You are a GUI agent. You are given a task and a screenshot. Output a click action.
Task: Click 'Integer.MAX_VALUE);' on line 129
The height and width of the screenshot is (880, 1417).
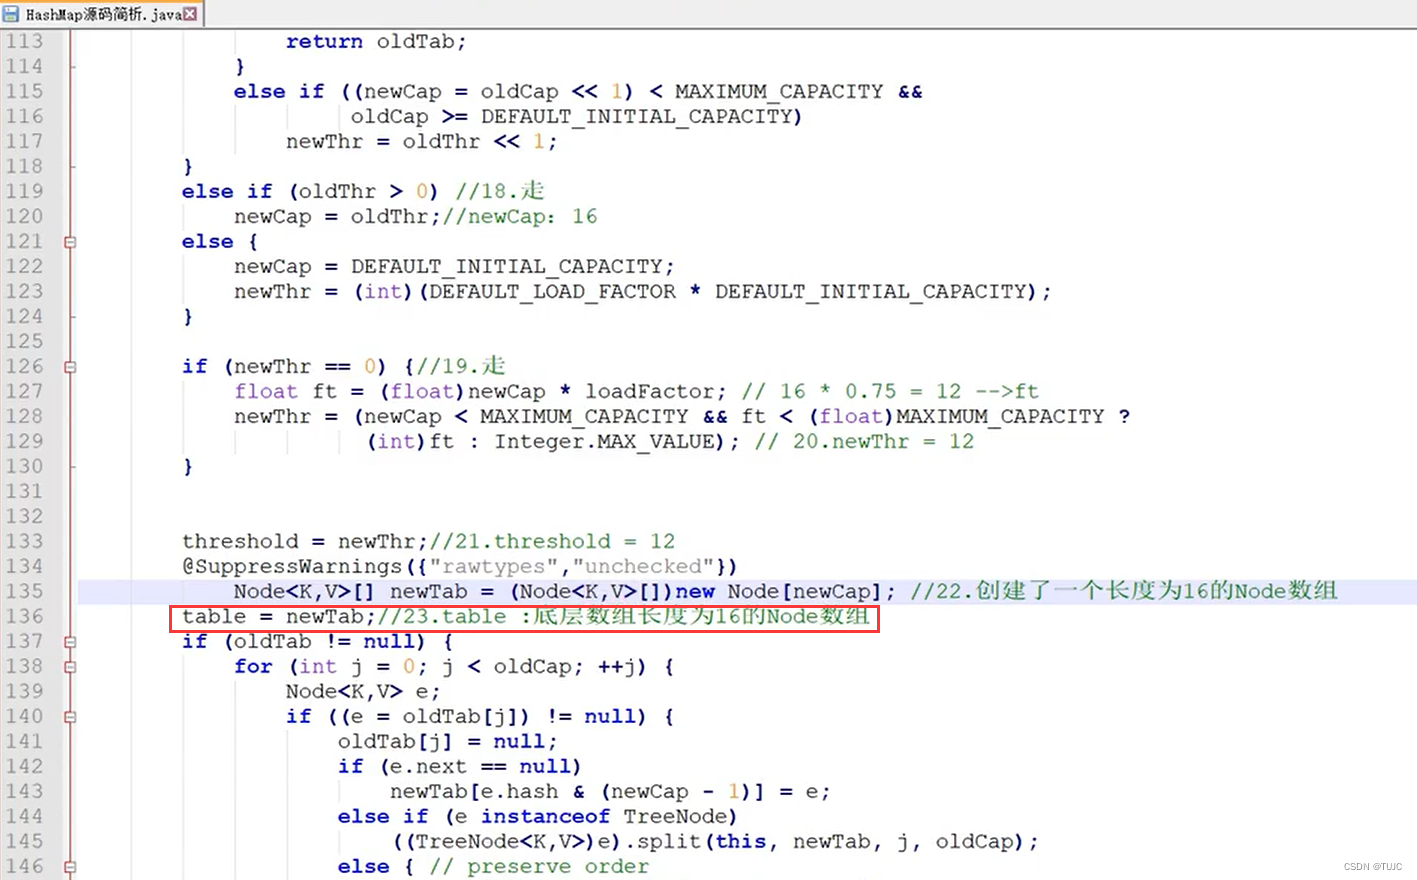click(x=617, y=442)
